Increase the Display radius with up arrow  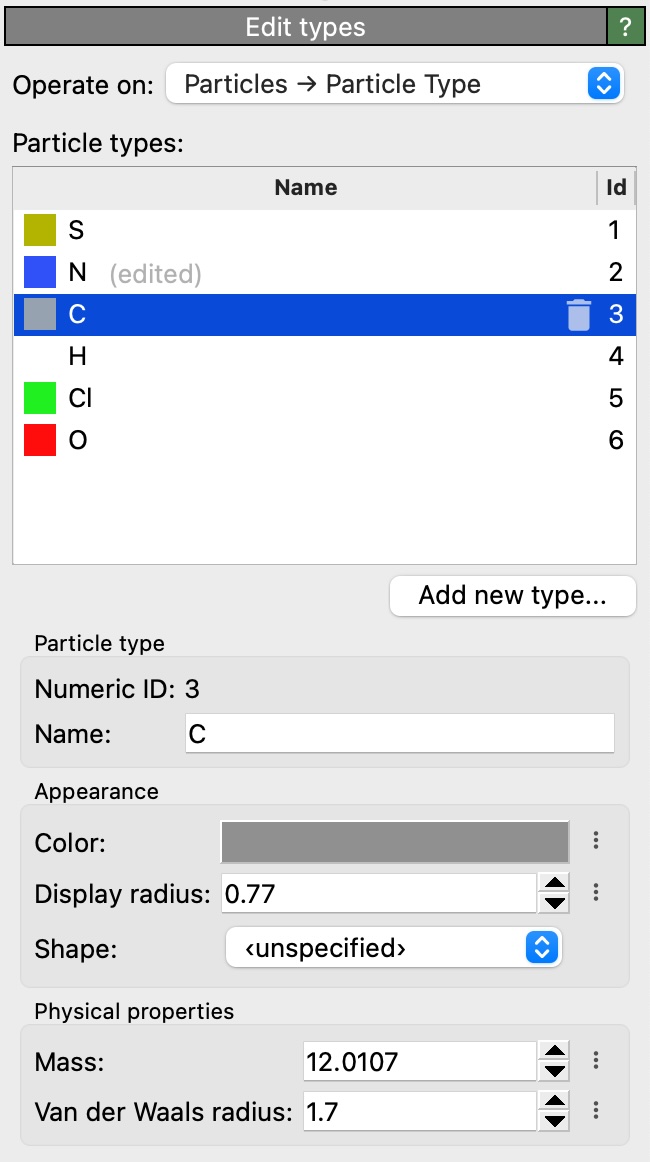[554, 882]
